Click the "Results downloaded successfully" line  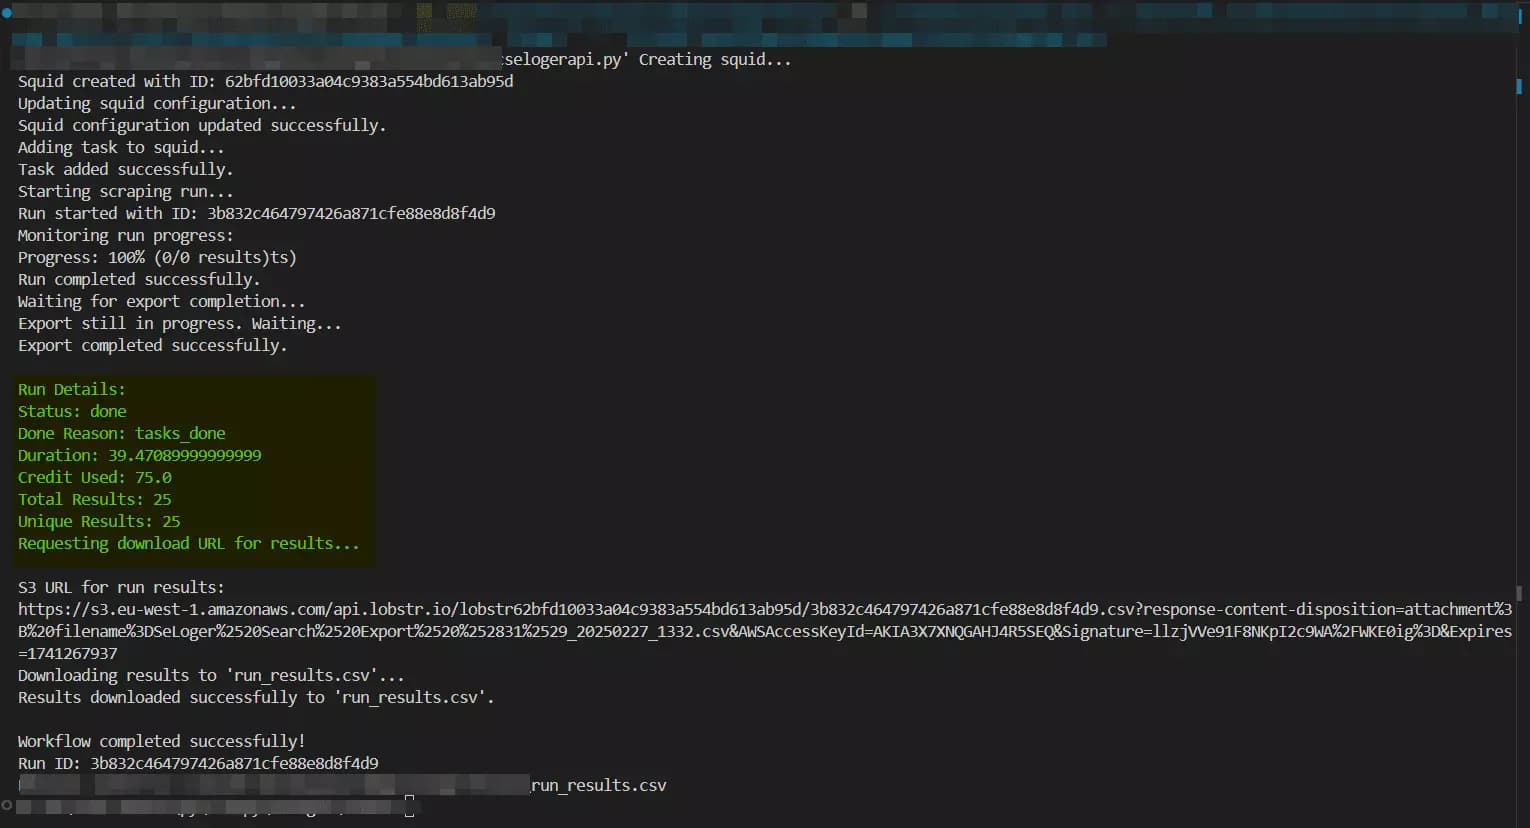pyautogui.click(x=256, y=698)
